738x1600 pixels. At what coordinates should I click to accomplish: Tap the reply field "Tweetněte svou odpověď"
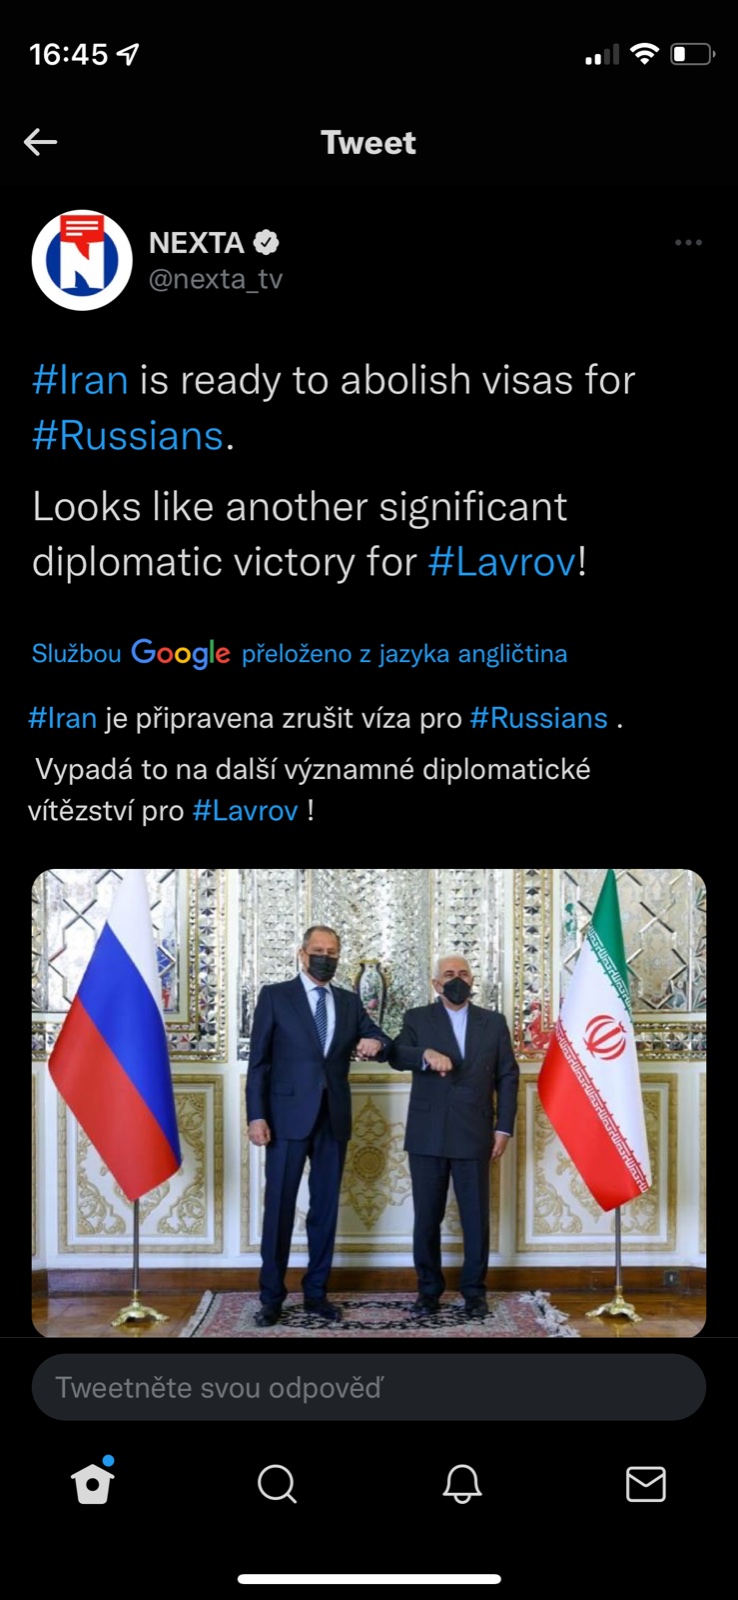[369, 1387]
